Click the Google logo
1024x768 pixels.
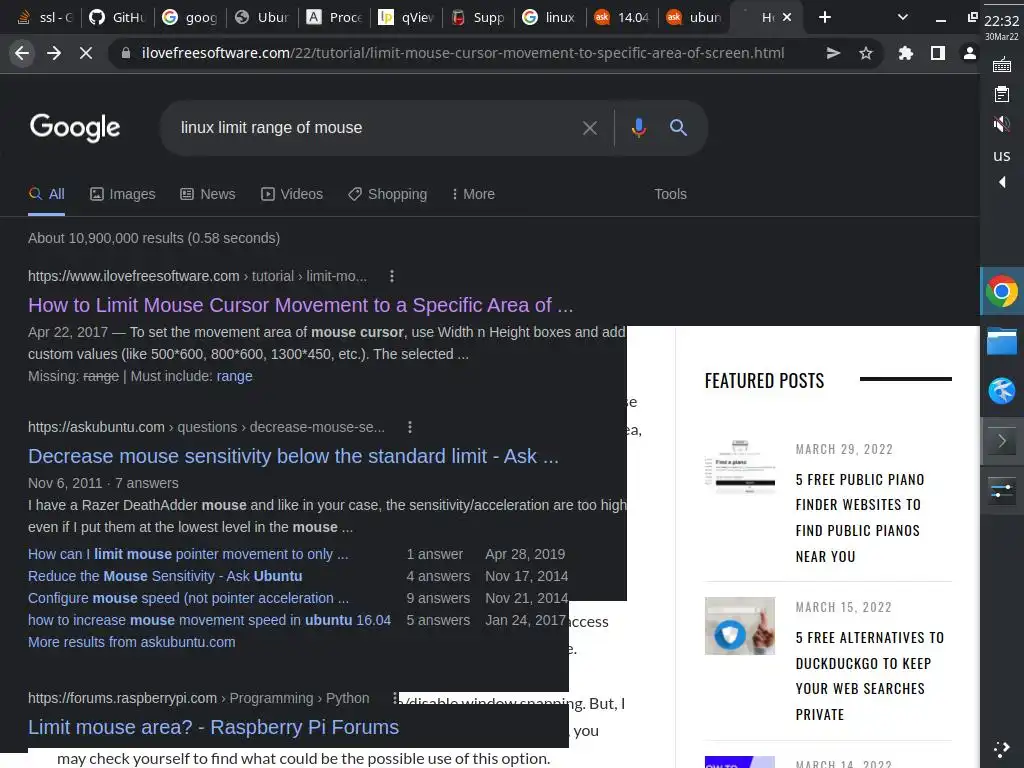tap(75, 127)
